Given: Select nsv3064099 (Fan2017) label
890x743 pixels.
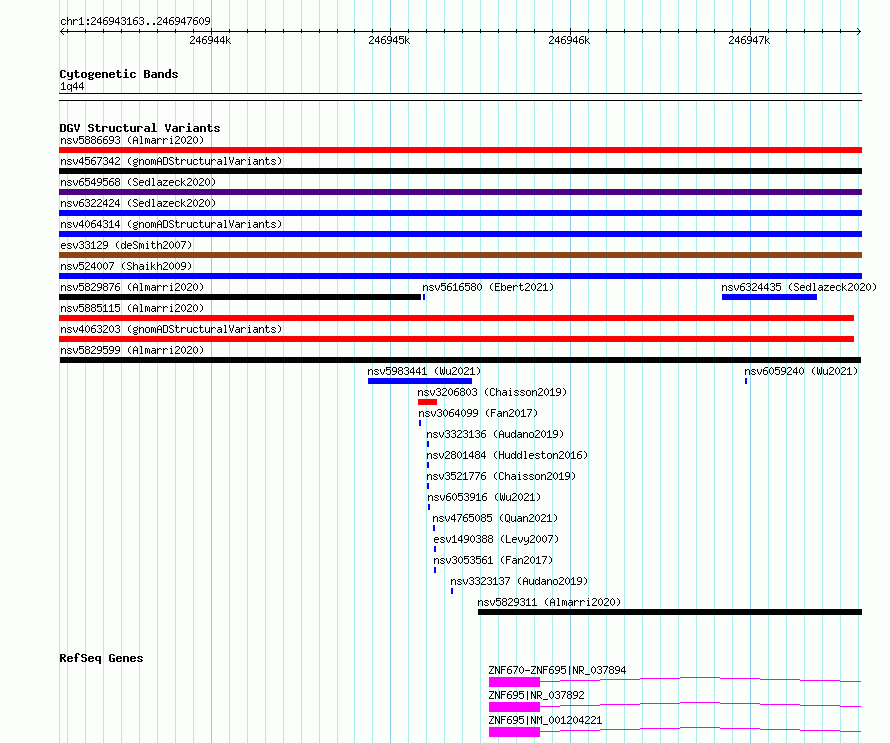Looking at the screenshot, I should tap(477, 413).
